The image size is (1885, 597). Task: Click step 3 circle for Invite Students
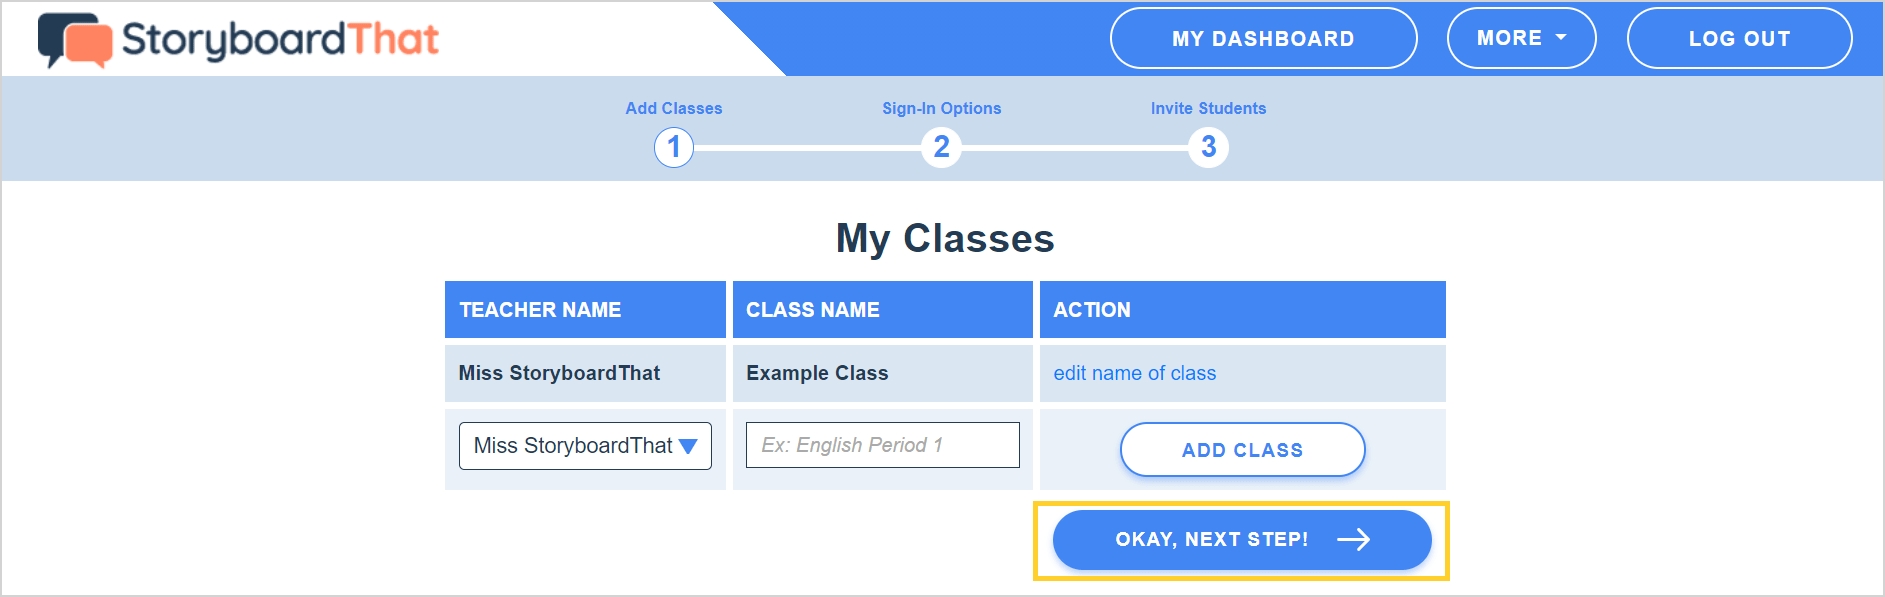pyautogui.click(x=1208, y=148)
